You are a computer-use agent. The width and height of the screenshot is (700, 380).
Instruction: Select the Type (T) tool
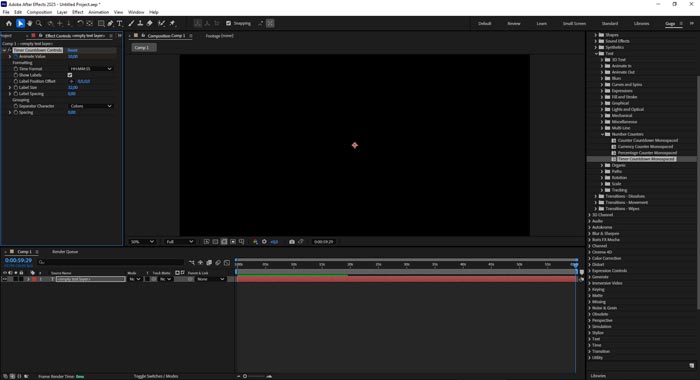pos(120,23)
